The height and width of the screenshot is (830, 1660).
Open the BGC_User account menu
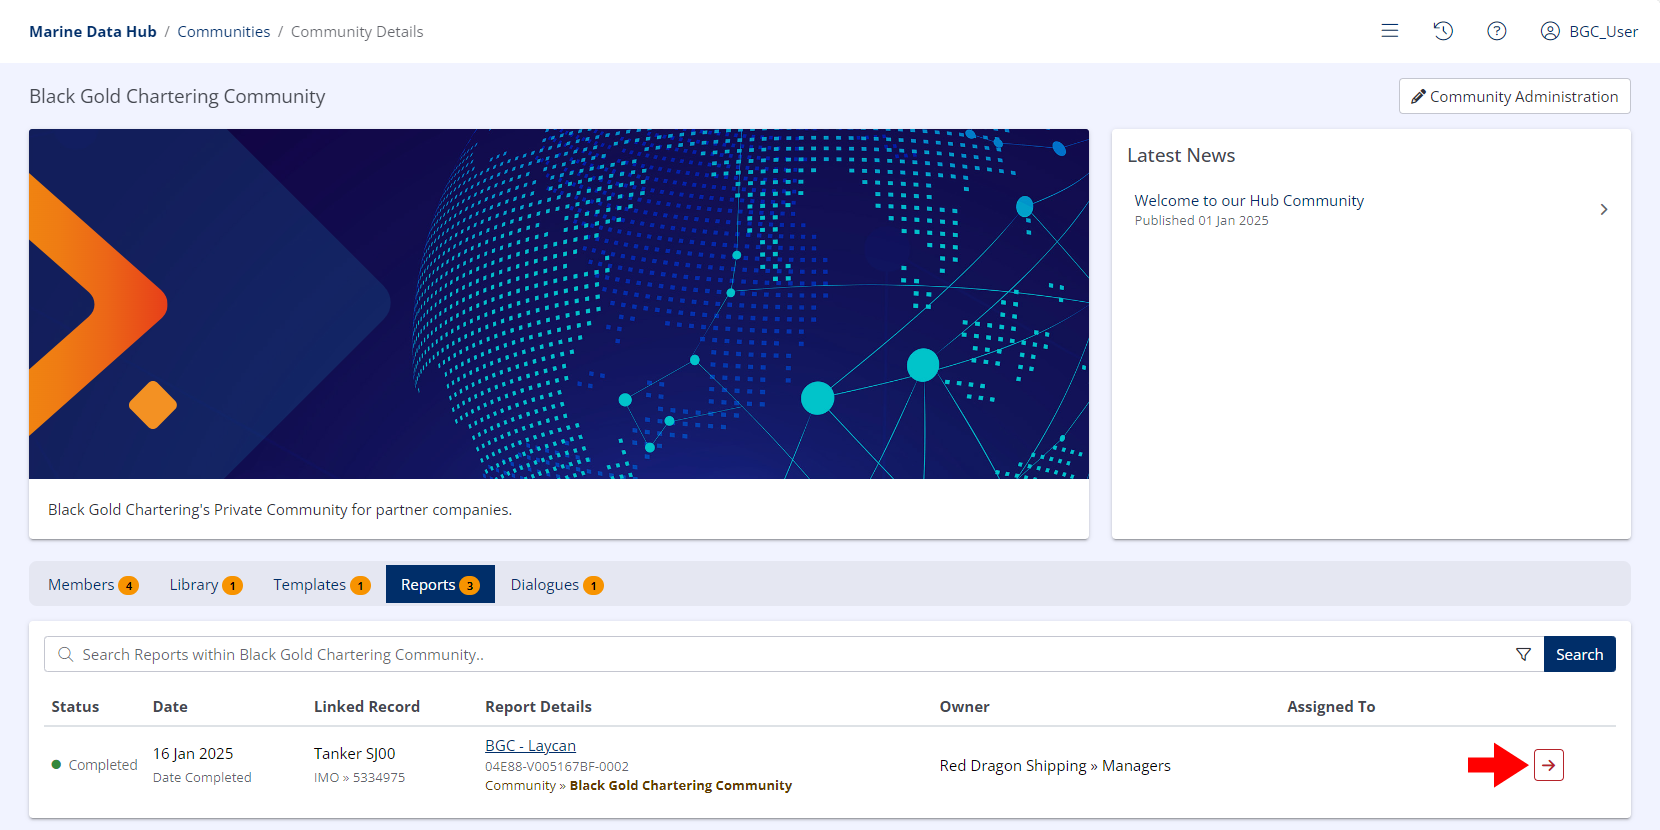click(x=1588, y=31)
